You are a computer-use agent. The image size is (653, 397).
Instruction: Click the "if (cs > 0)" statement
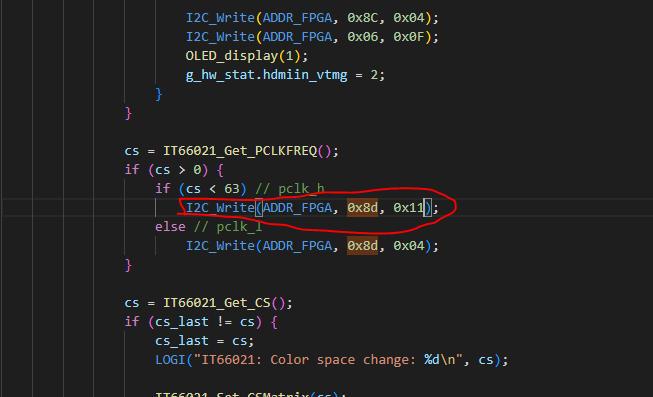(x=174, y=170)
